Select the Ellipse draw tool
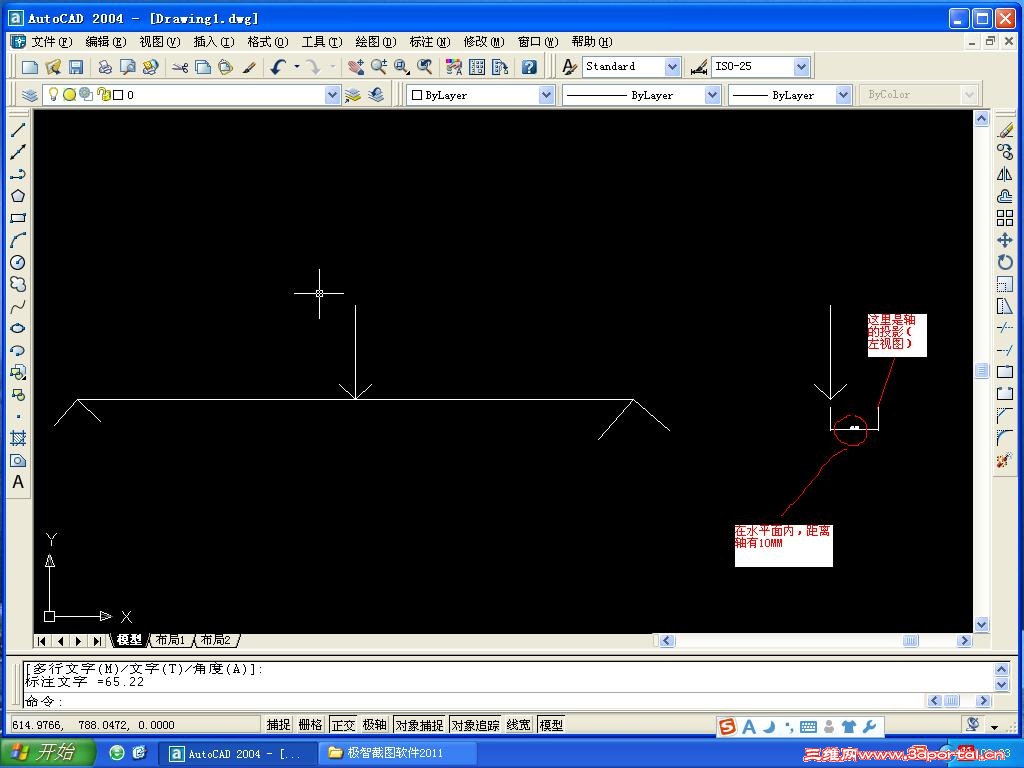1024x768 pixels. coord(18,328)
